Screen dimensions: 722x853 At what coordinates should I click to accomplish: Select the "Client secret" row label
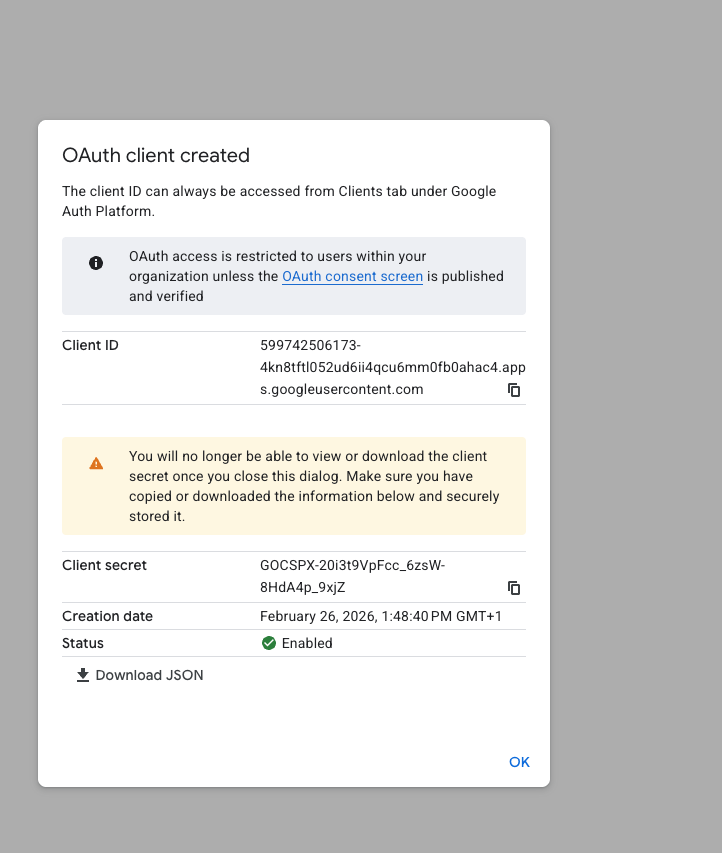104,565
